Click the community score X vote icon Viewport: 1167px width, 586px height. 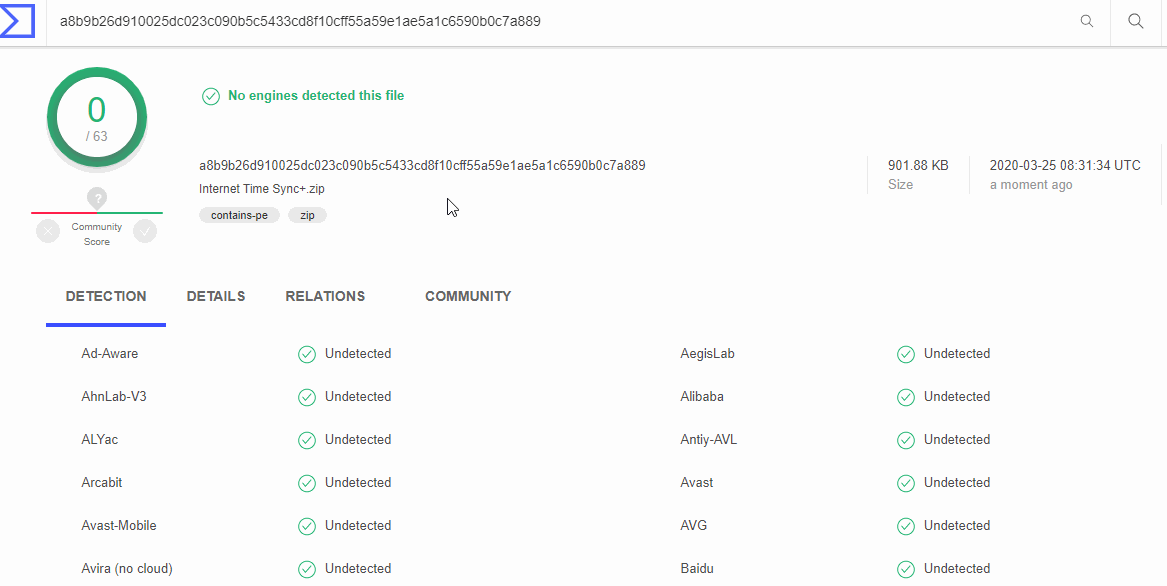(x=48, y=232)
